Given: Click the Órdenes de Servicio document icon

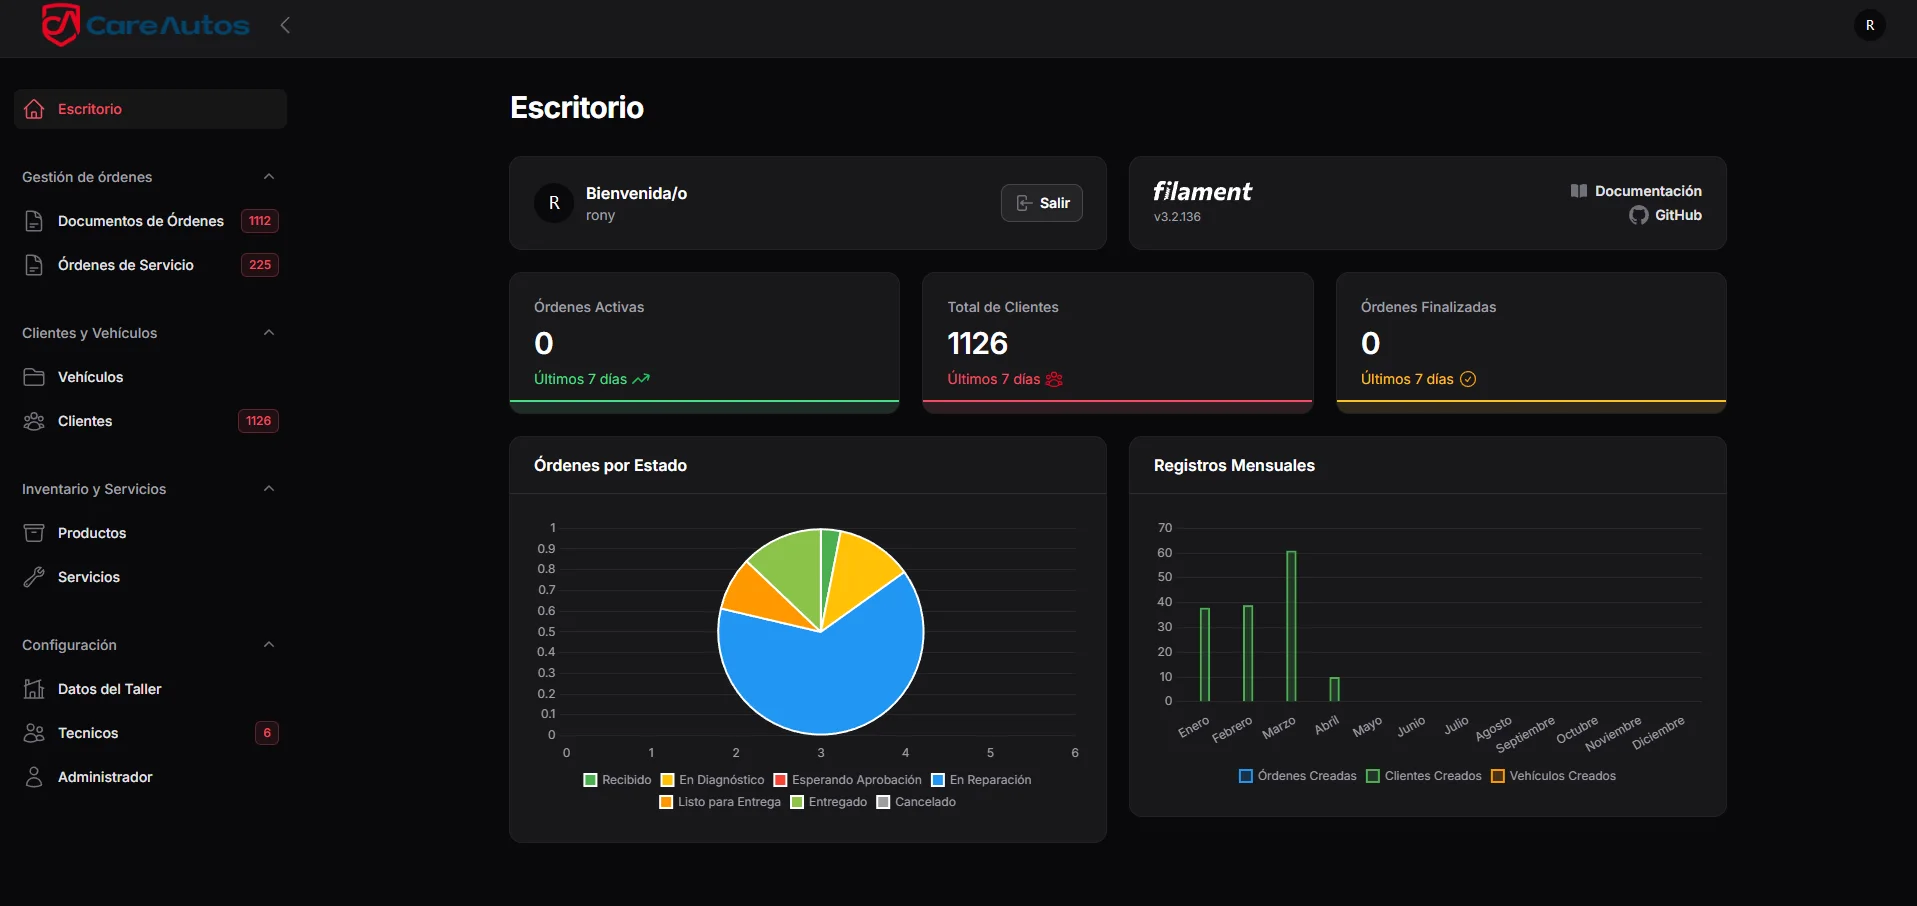Looking at the screenshot, I should (x=34, y=265).
